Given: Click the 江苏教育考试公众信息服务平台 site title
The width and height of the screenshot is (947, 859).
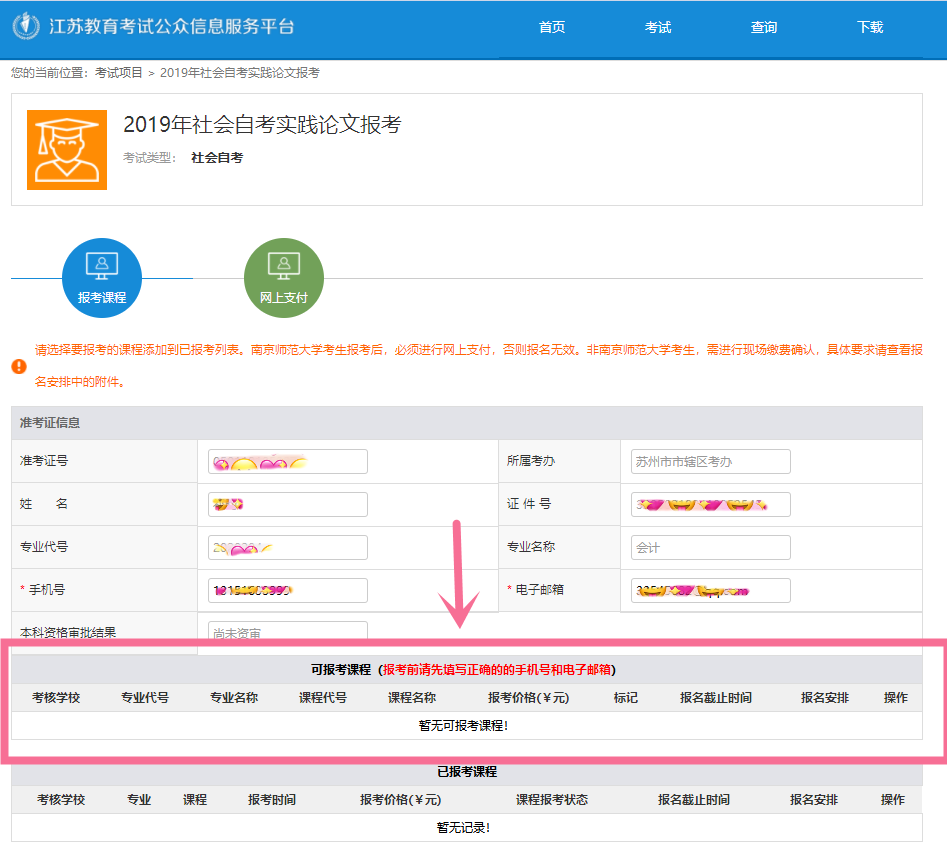Looking at the screenshot, I should click(172, 27).
